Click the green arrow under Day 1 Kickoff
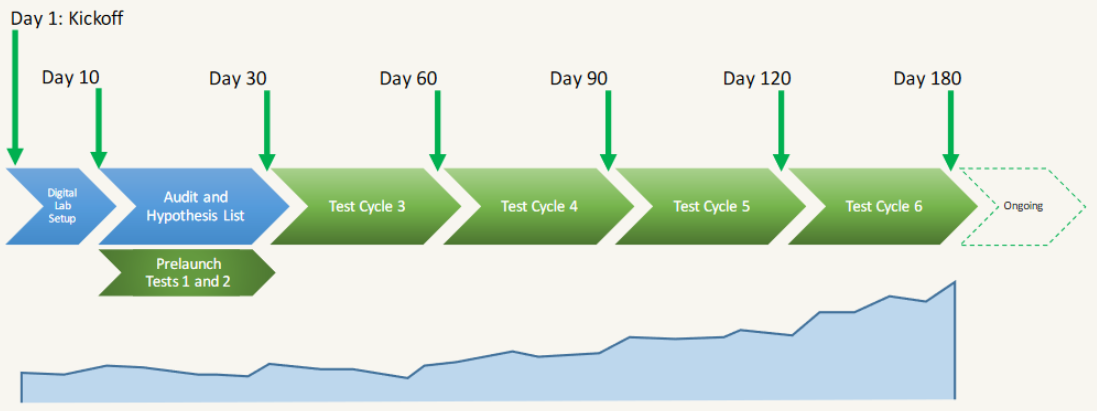Screen dimensions: 1097x411 [15, 97]
